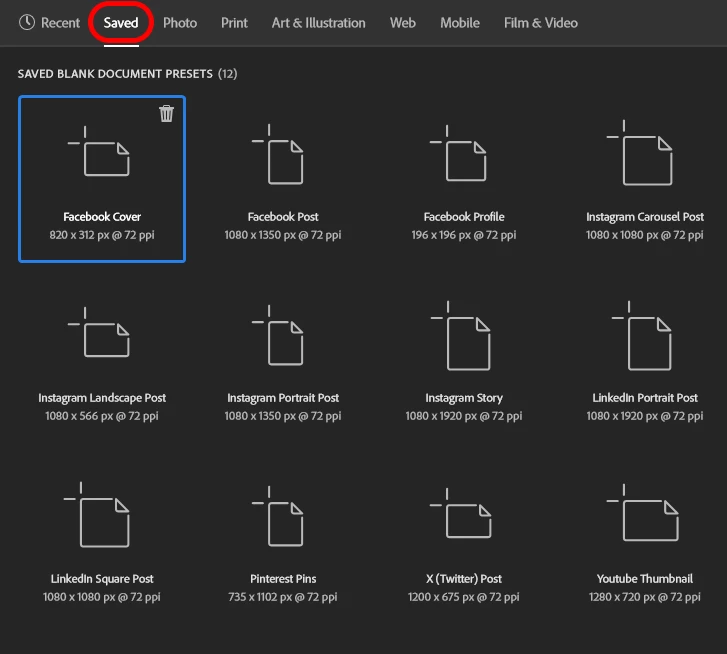Click the Youtube Thumbnail label

click(x=645, y=579)
